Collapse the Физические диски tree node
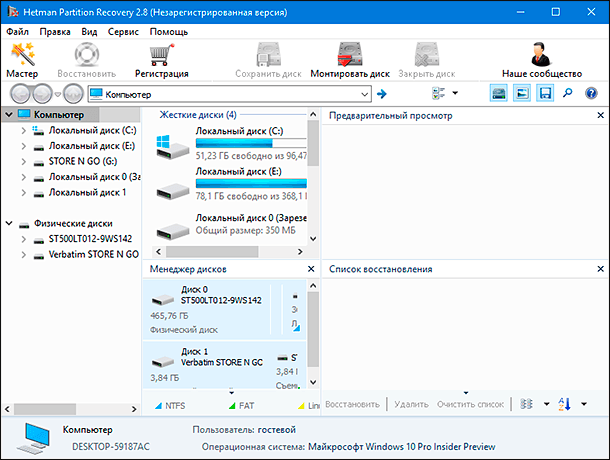Viewport: 610px width, 460px height. click(9, 223)
